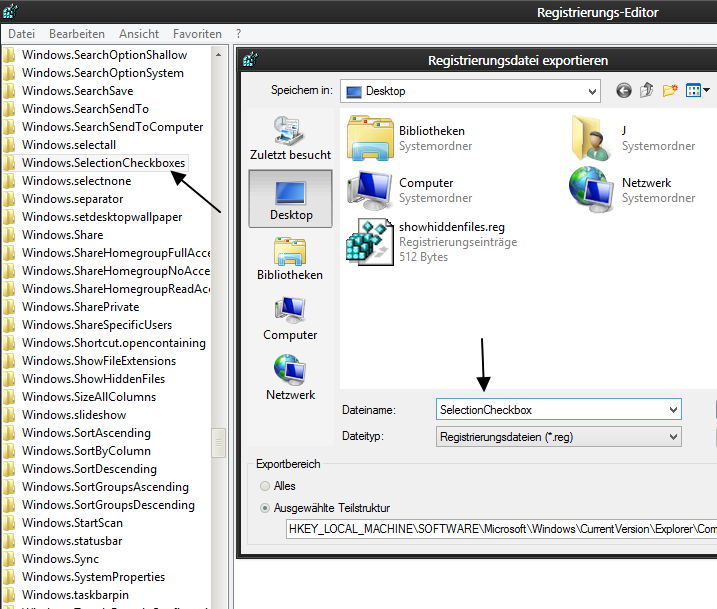Click folder icon of Windows.Share key
Screen dimensions: 717x609
9,235
